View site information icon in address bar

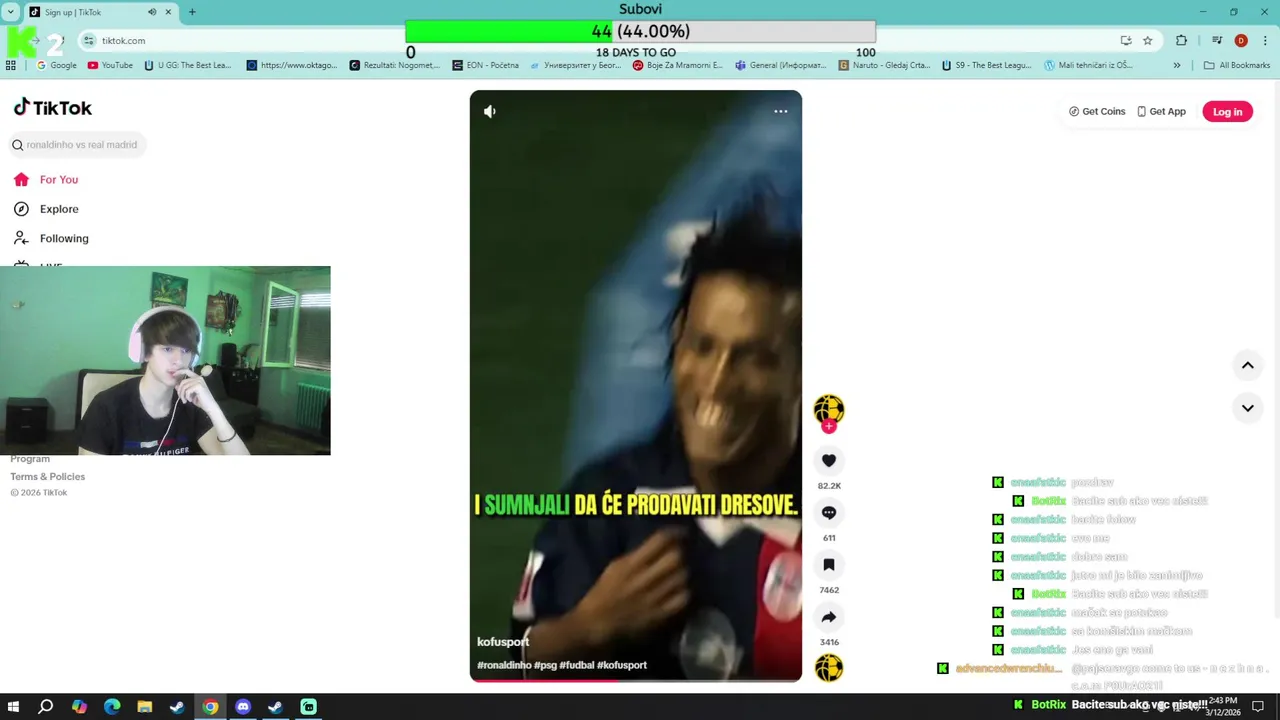pyautogui.click(x=89, y=41)
